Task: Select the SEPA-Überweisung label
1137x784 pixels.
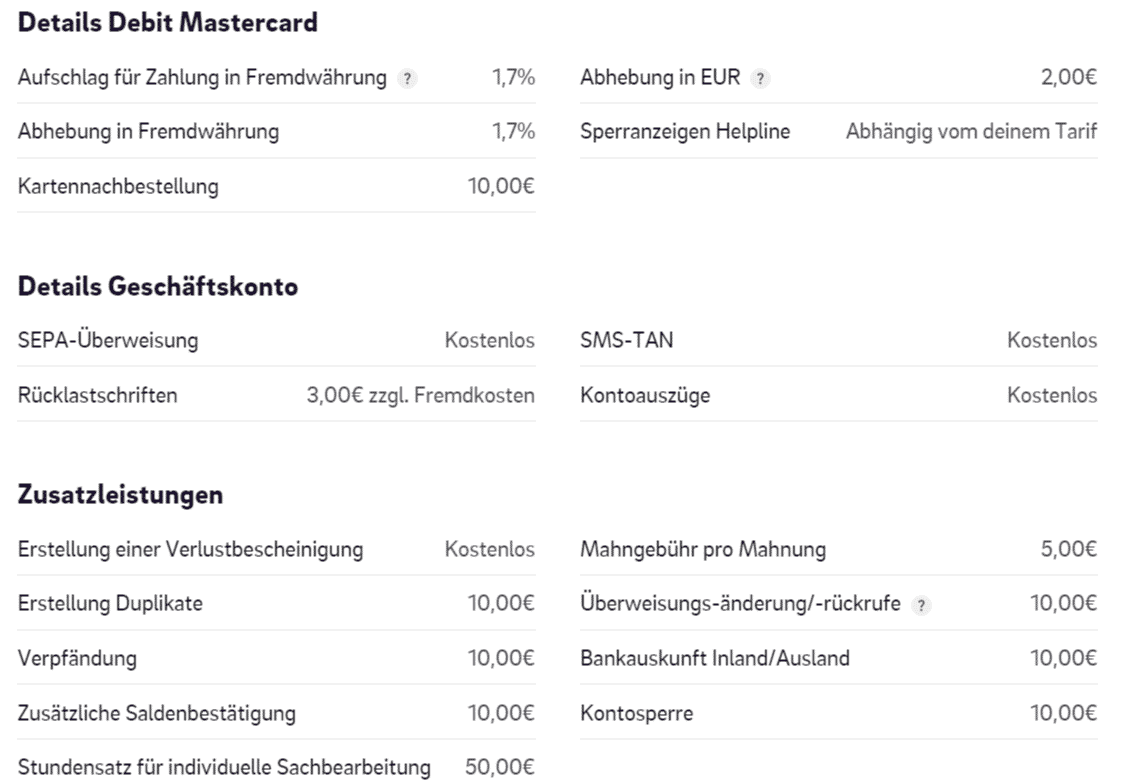Action: pos(108,340)
